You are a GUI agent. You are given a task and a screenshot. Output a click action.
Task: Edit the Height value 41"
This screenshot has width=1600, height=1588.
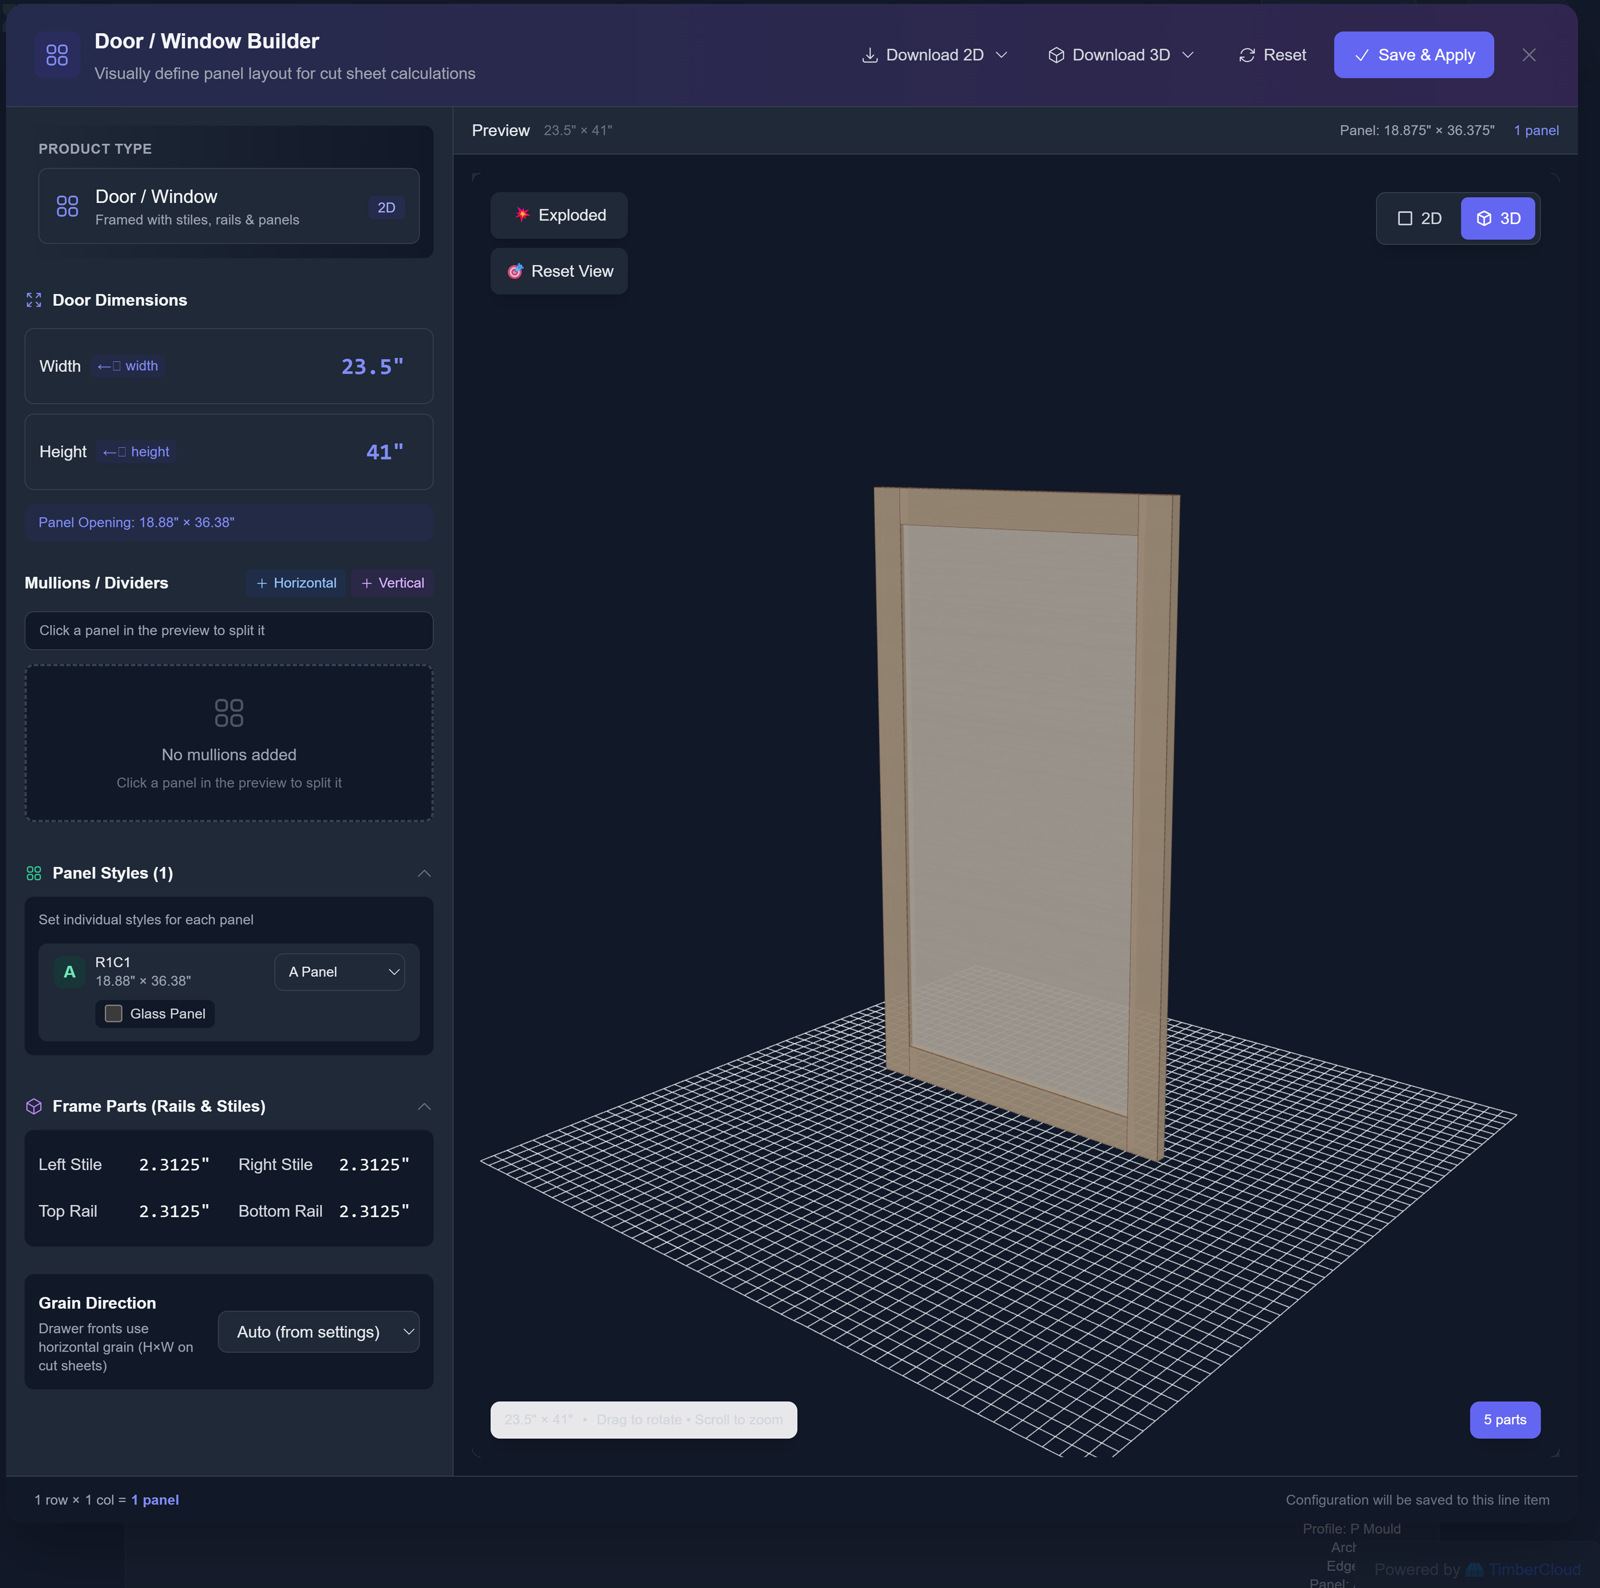tap(385, 452)
